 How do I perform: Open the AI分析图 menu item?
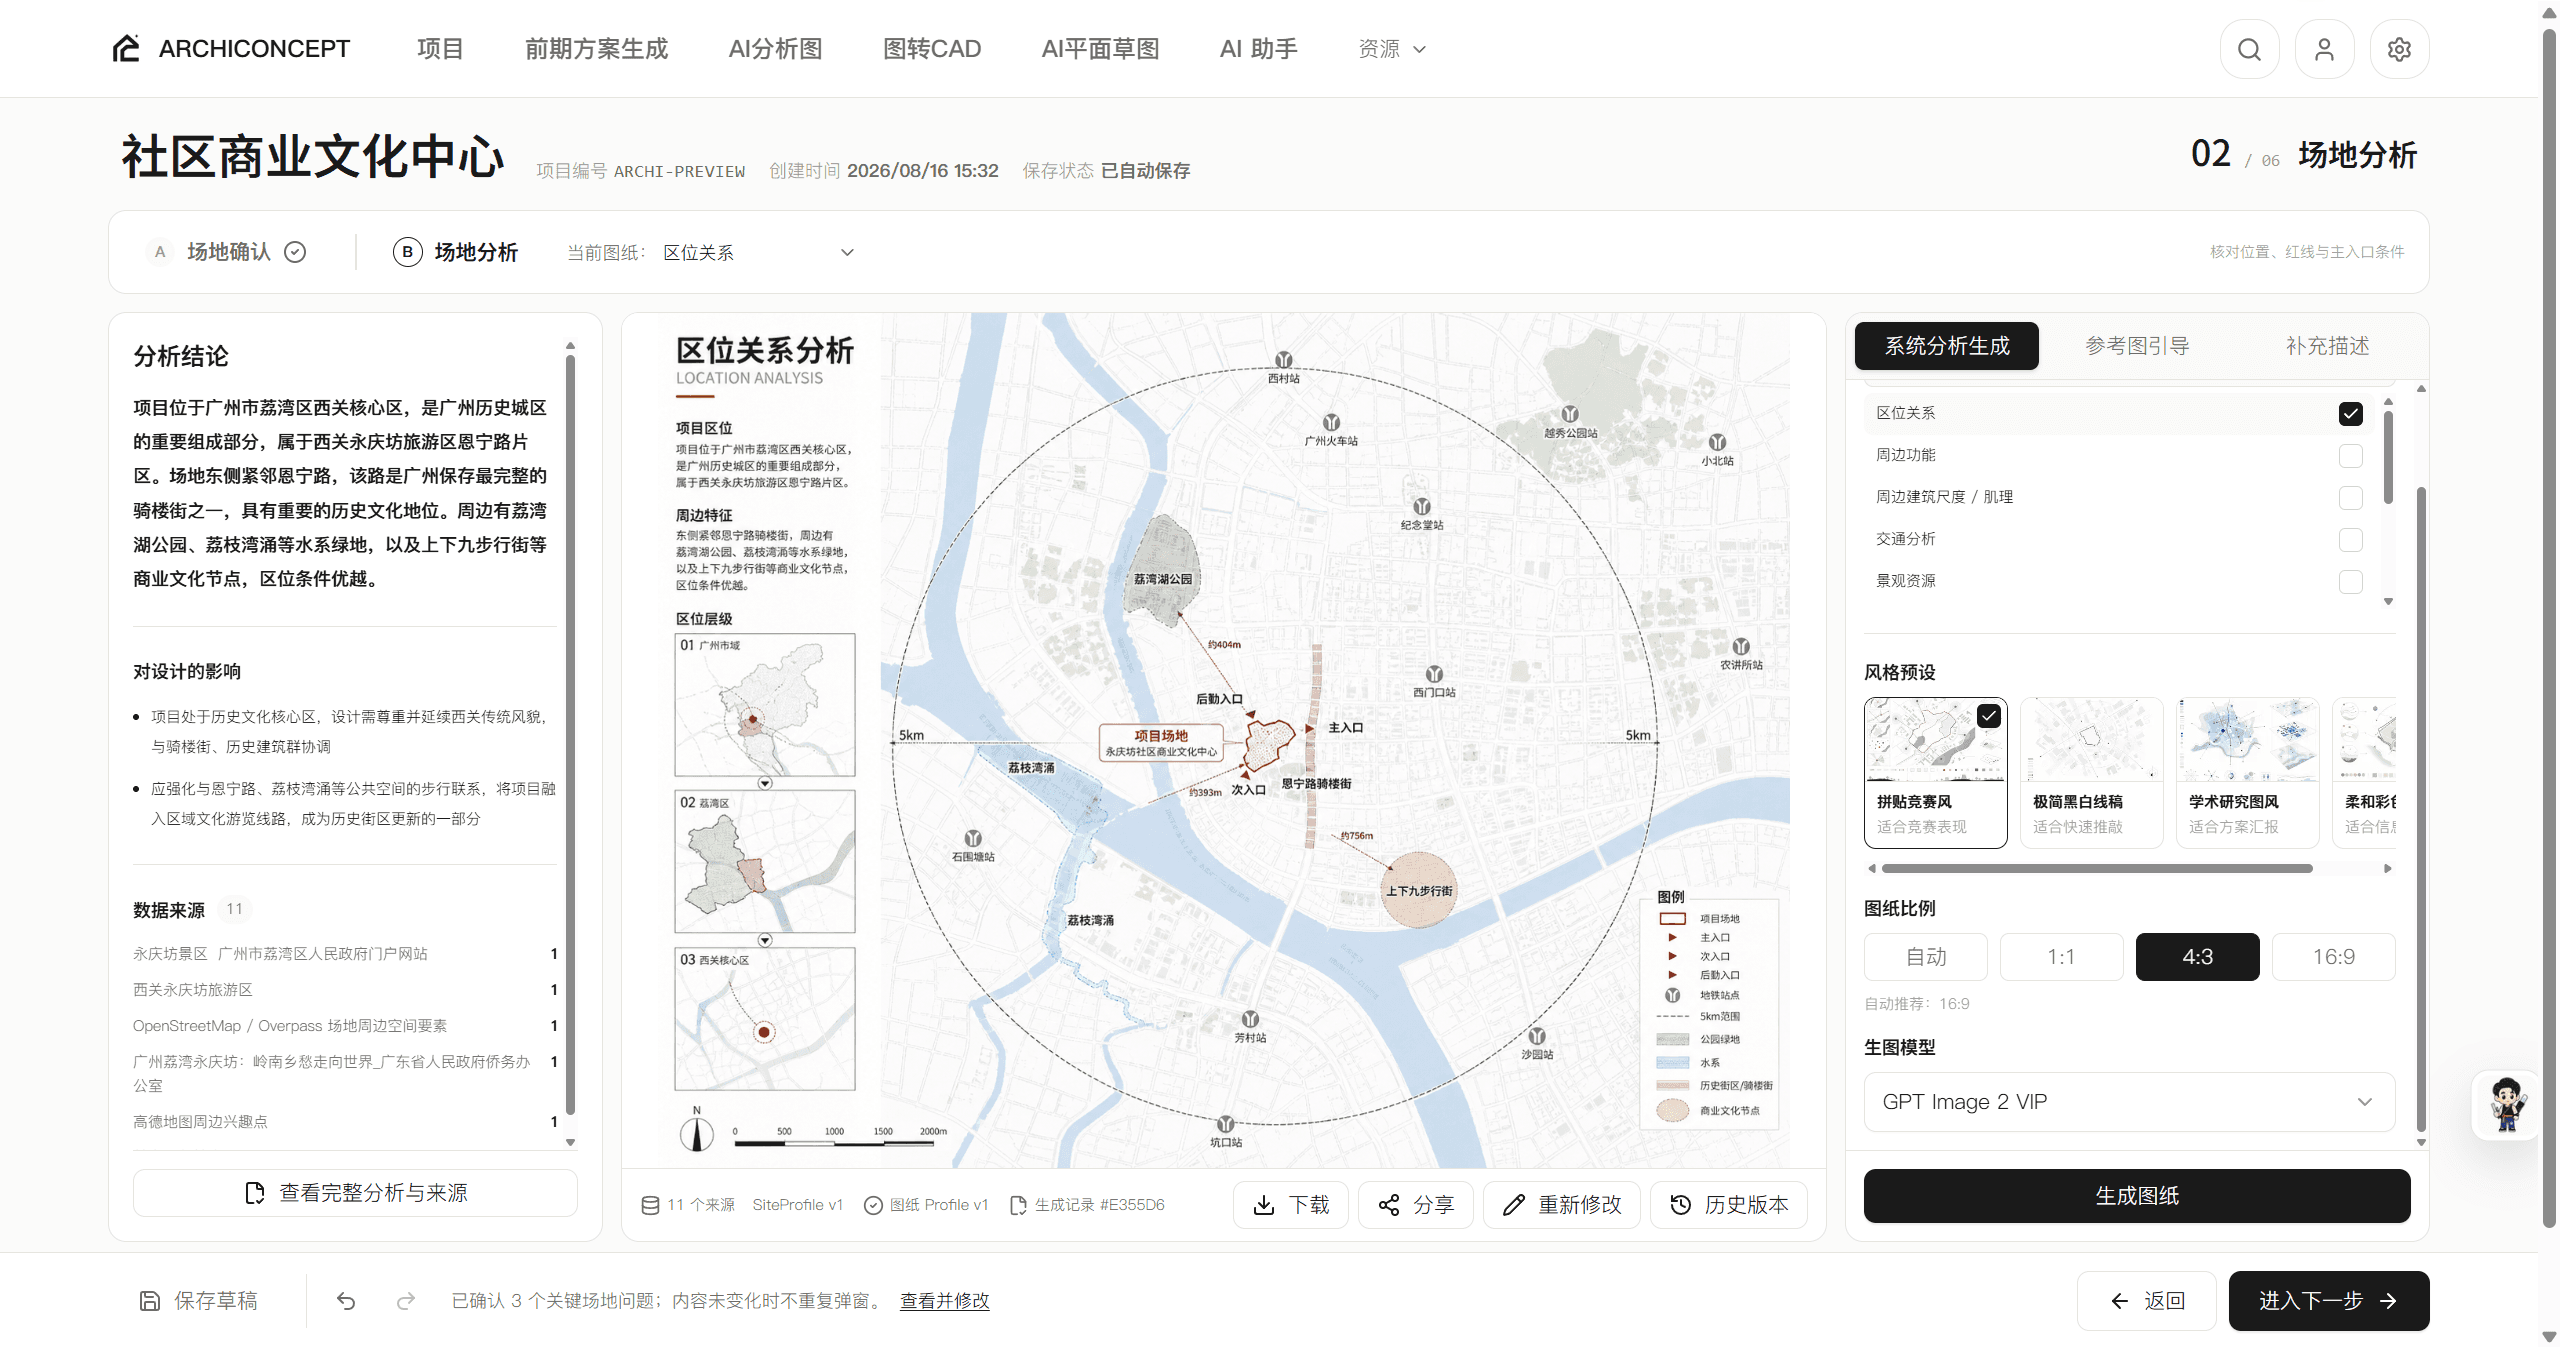(x=775, y=49)
